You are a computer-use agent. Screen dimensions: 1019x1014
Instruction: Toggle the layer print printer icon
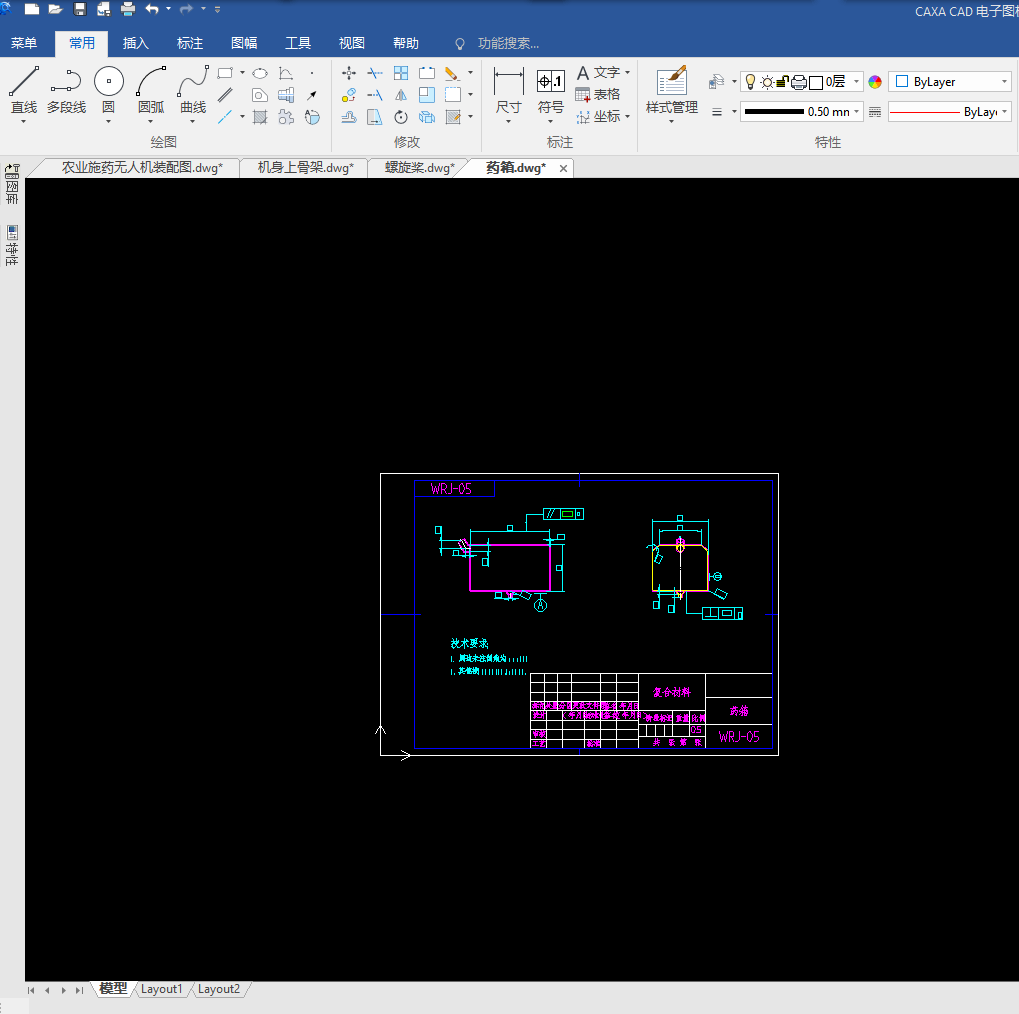coord(799,82)
